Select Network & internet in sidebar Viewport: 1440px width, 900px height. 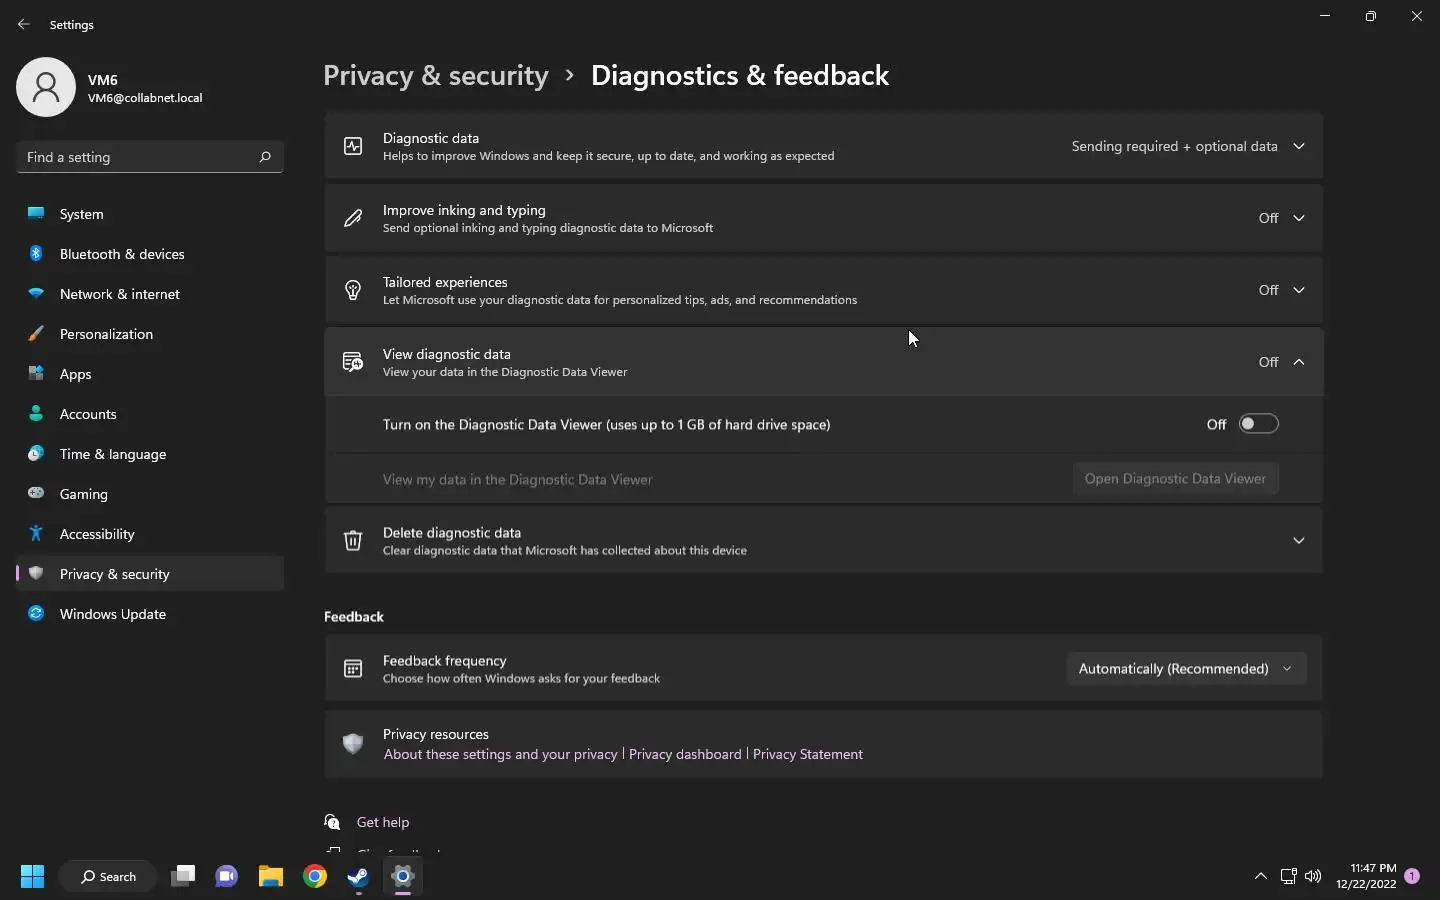click(x=120, y=294)
